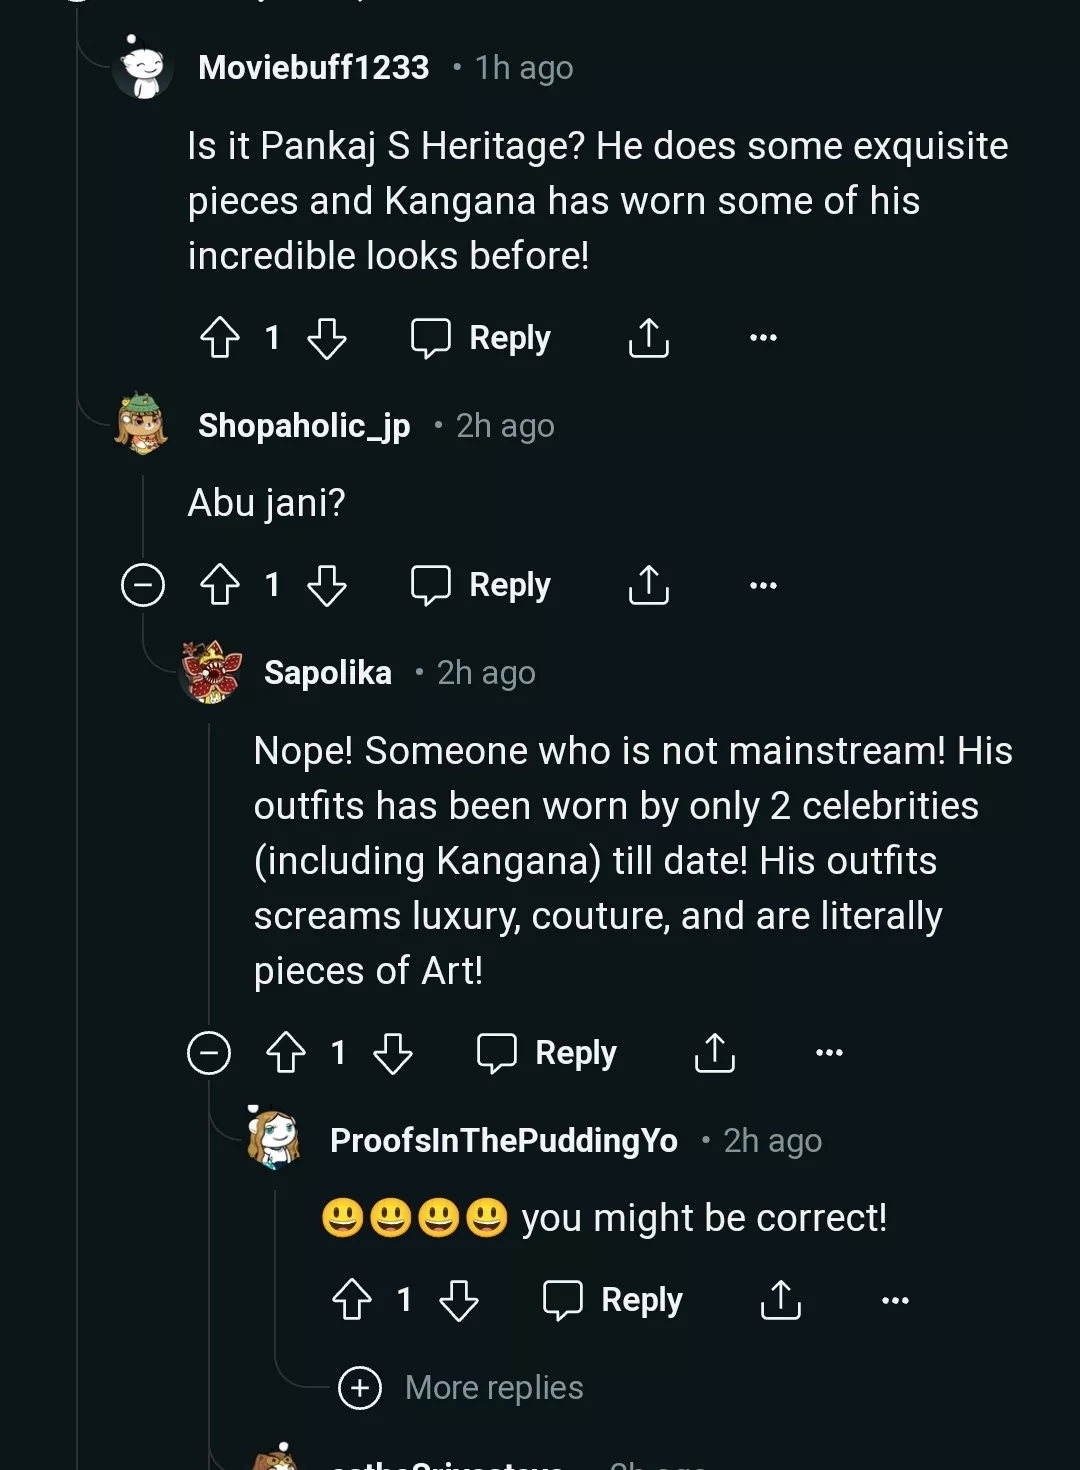Upvote Sapolika's comment
Image resolution: width=1080 pixels, height=1470 pixels.
click(x=286, y=1053)
